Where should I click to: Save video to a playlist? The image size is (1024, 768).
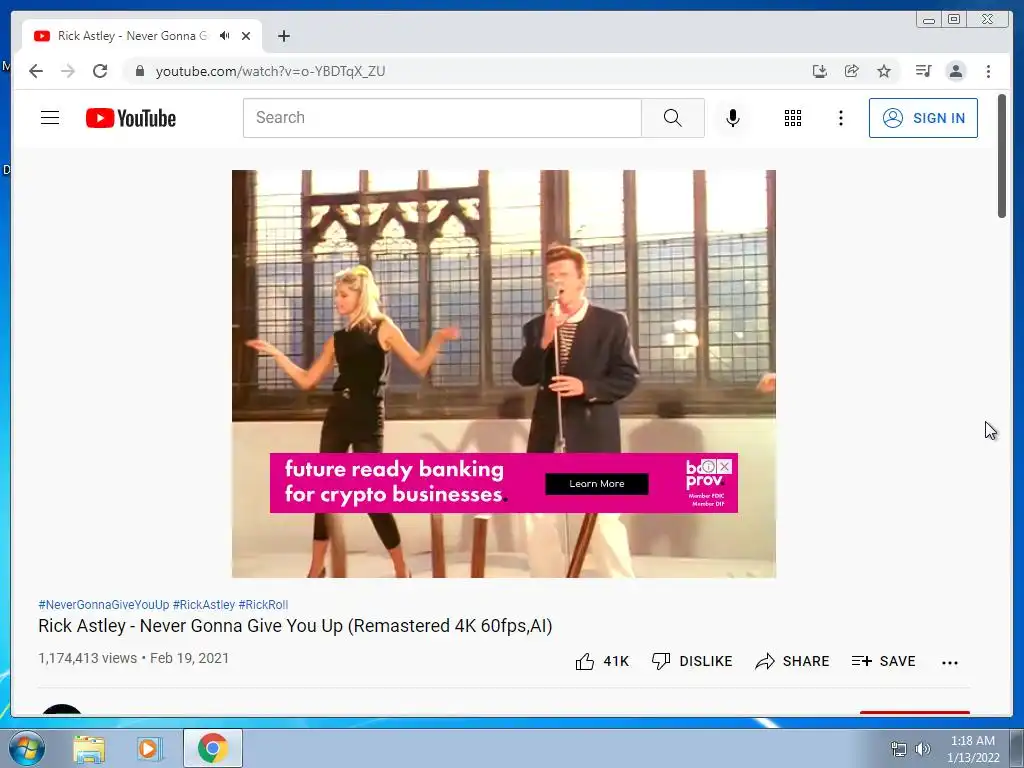(883, 661)
